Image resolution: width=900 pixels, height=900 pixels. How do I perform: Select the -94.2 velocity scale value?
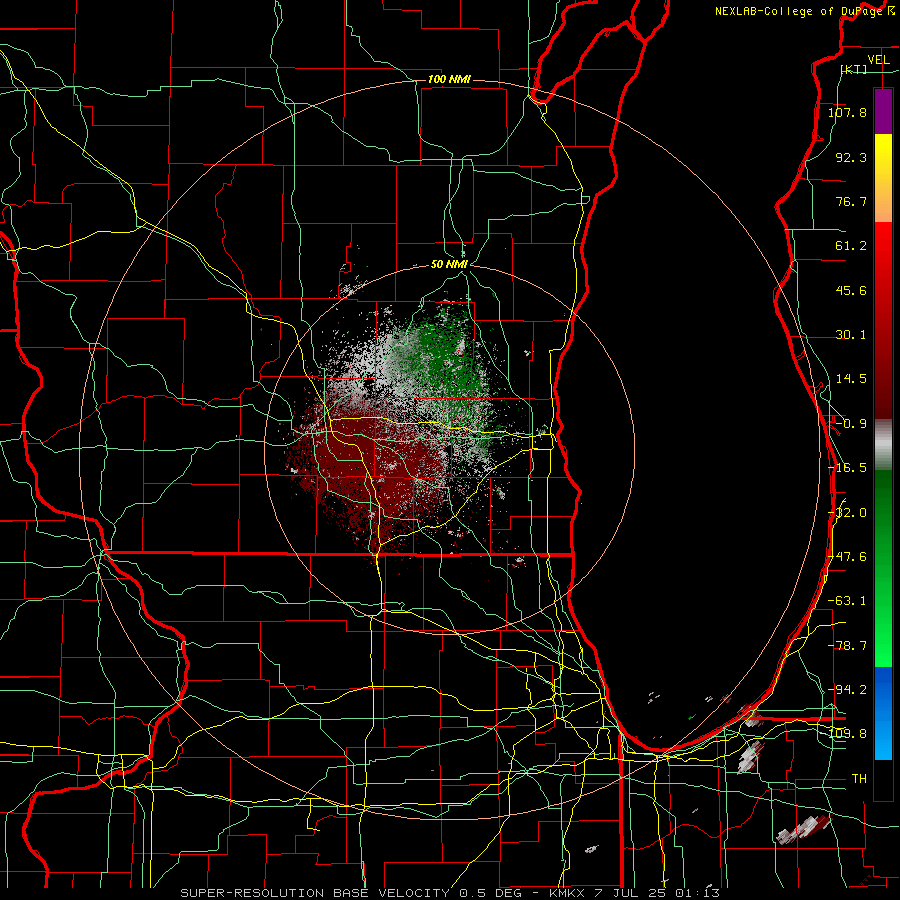[847, 689]
